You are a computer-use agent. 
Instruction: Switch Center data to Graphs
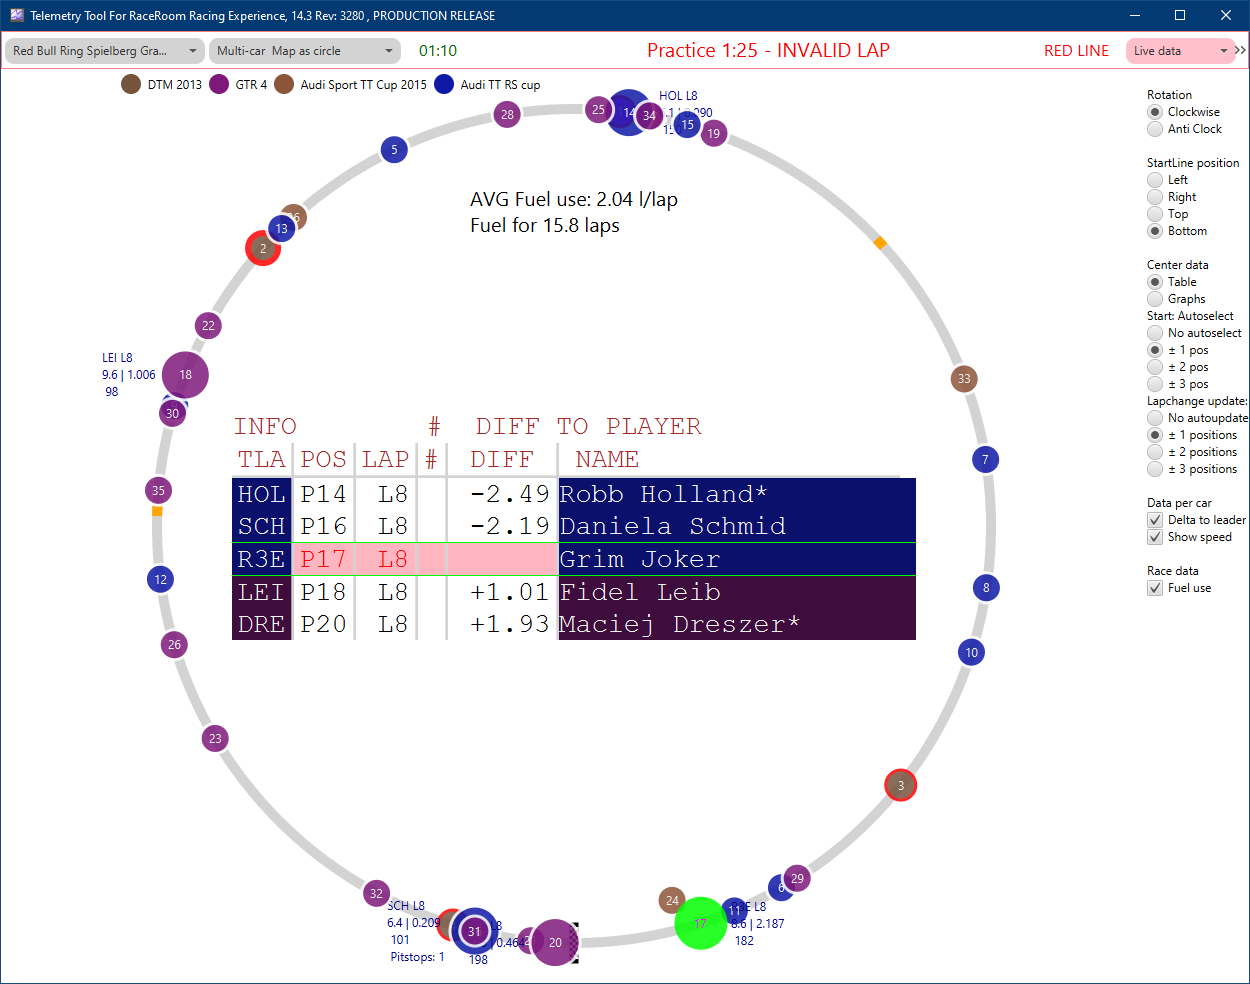[x=1155, y=298]
